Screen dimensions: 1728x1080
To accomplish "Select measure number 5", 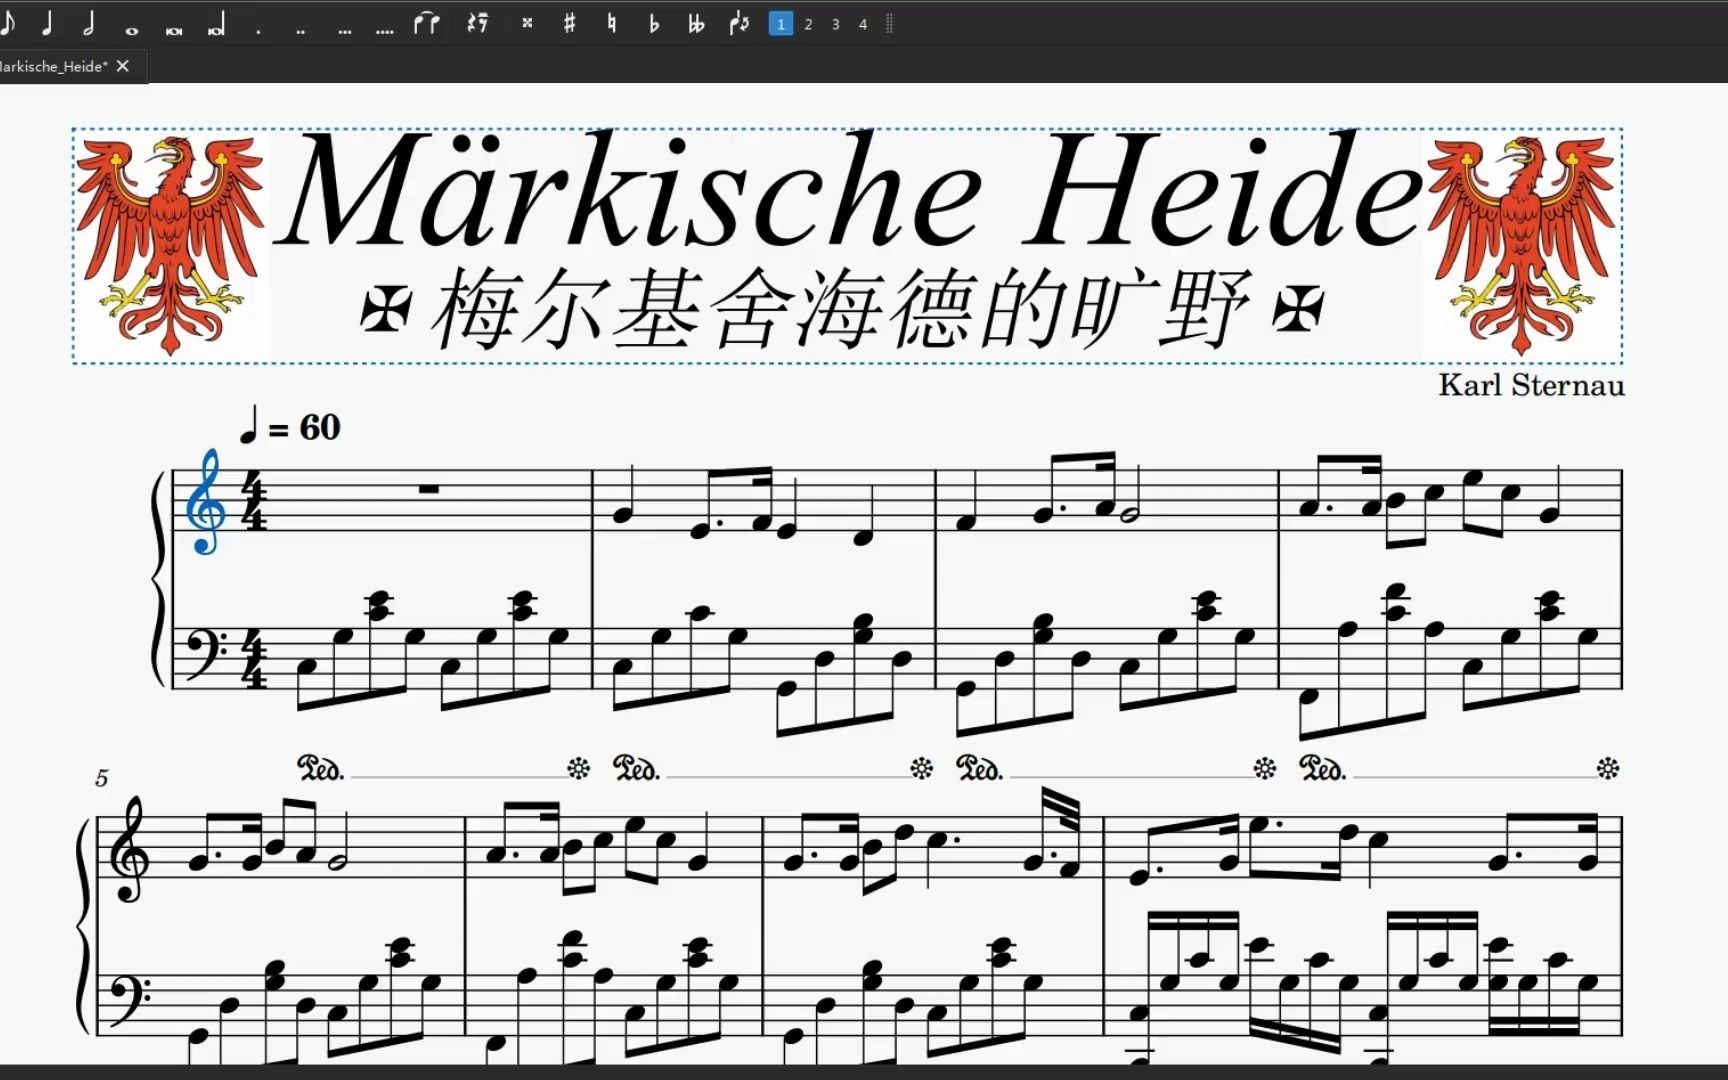I will pyautogui.click(x=101, y=778).
